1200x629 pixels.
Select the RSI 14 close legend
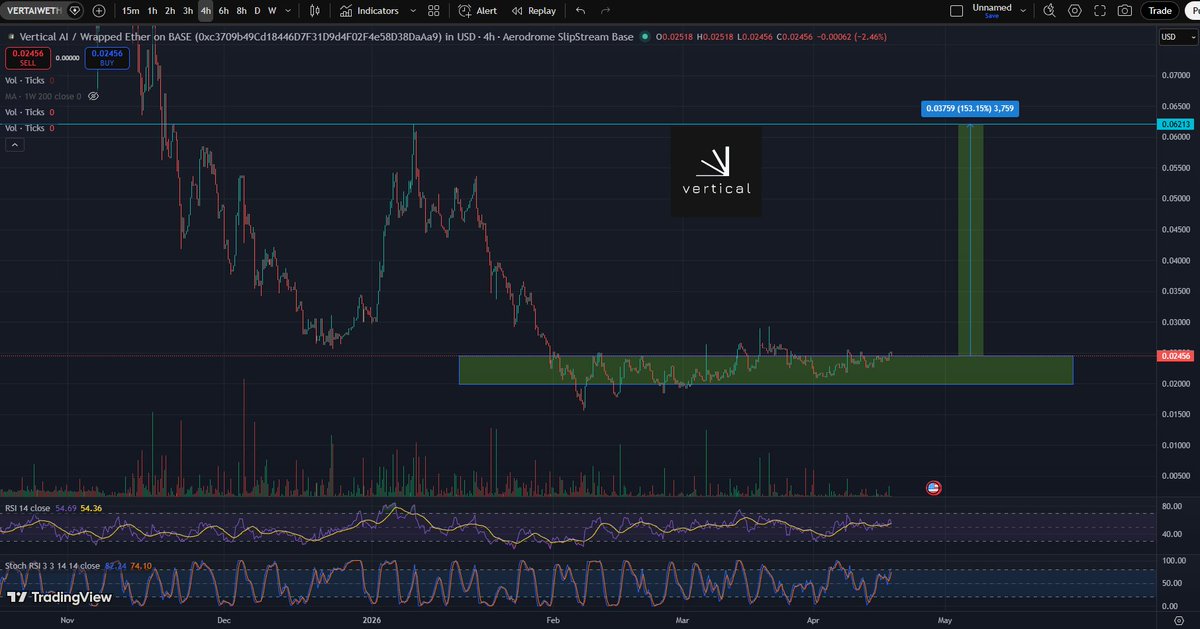[28, 508]
